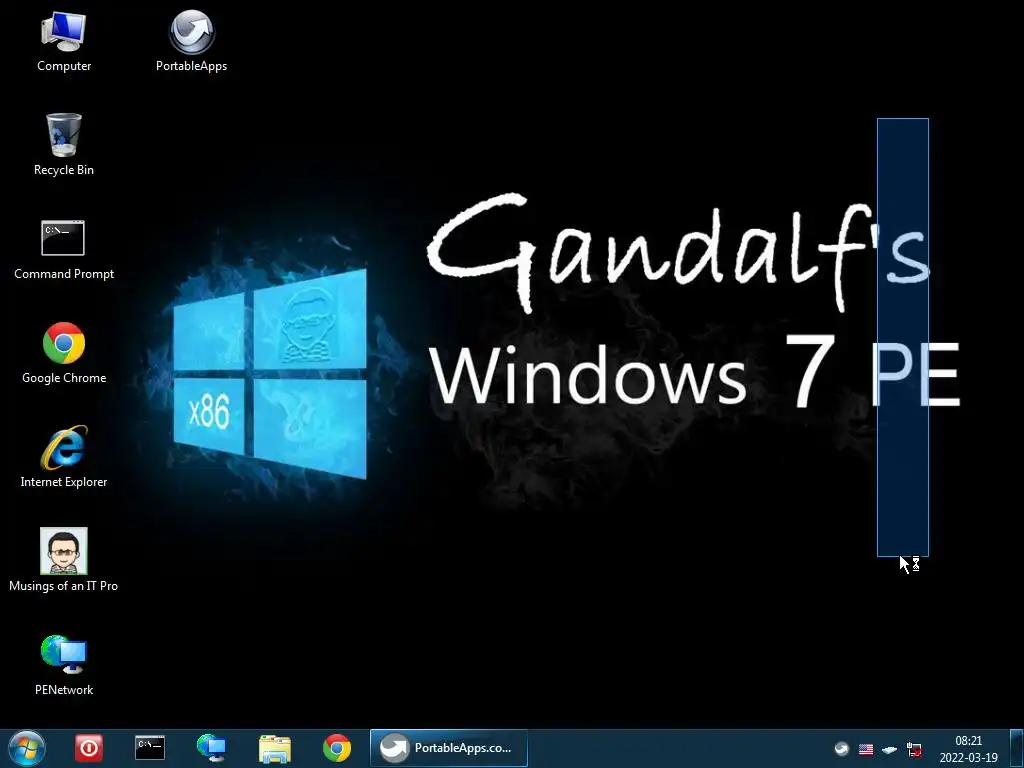
Task: Open PENetwork from the taskbar
Action: click(x=212, y=748)
